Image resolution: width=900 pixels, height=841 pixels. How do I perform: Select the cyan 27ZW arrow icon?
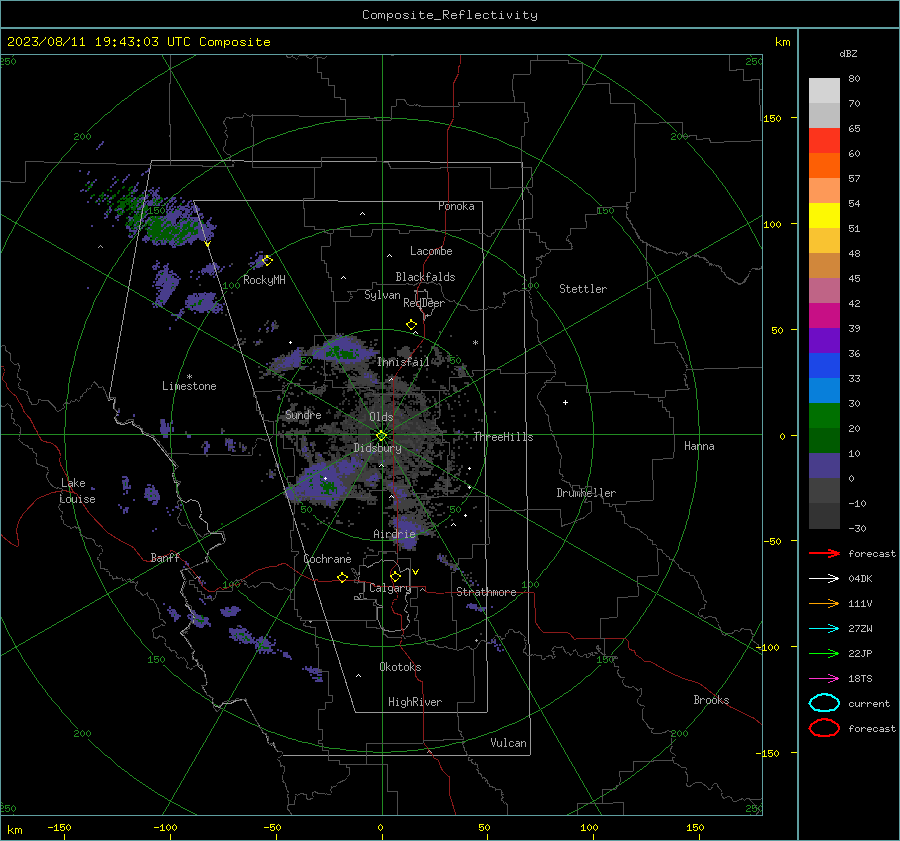824,629
